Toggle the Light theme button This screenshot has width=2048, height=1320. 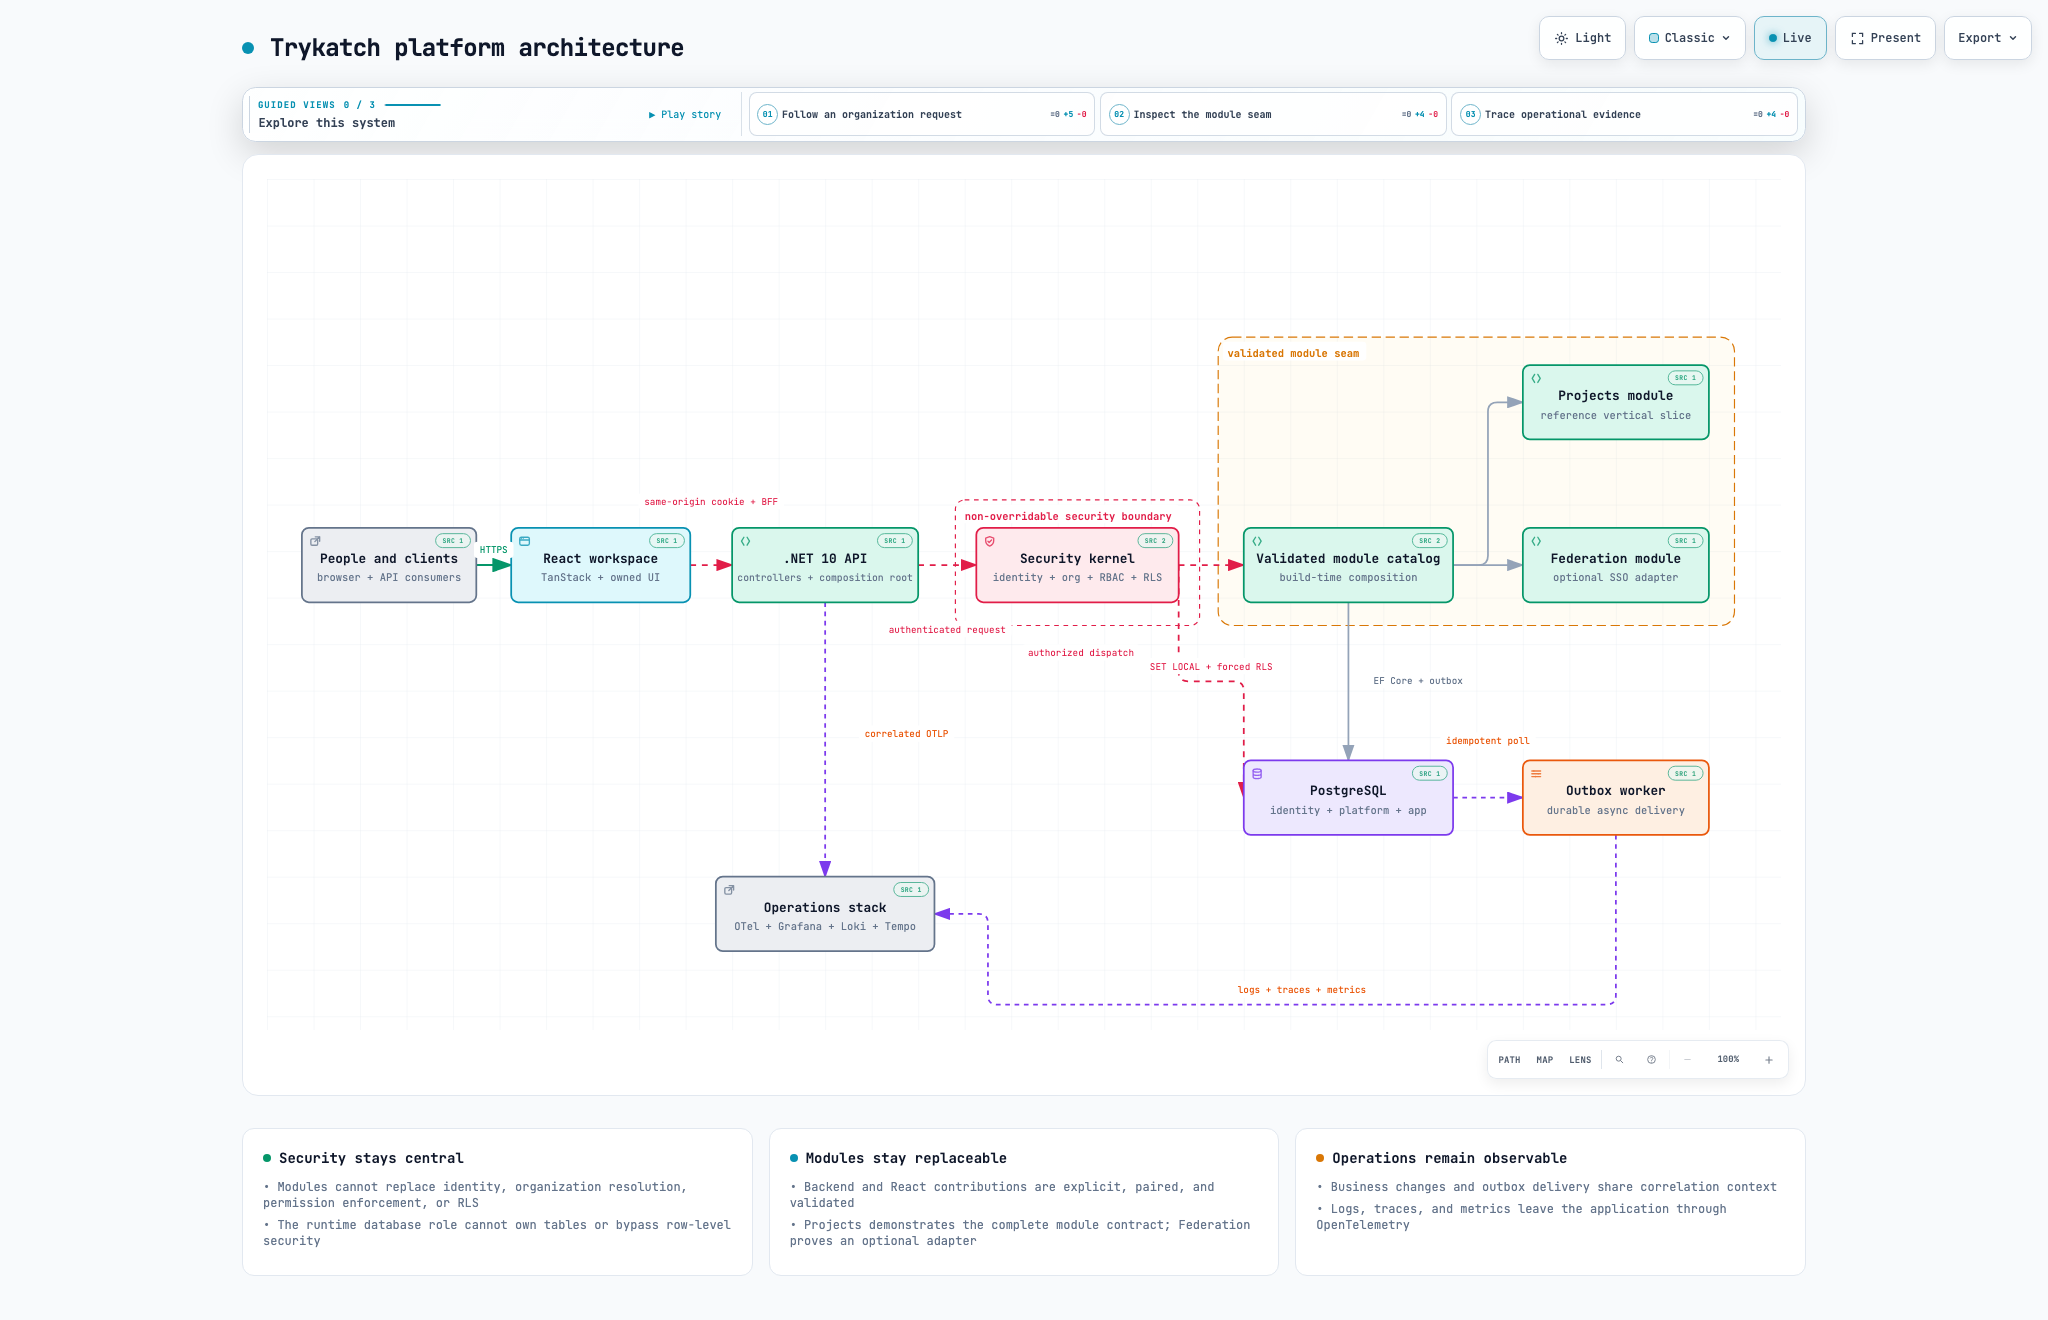click(1582, 38)
